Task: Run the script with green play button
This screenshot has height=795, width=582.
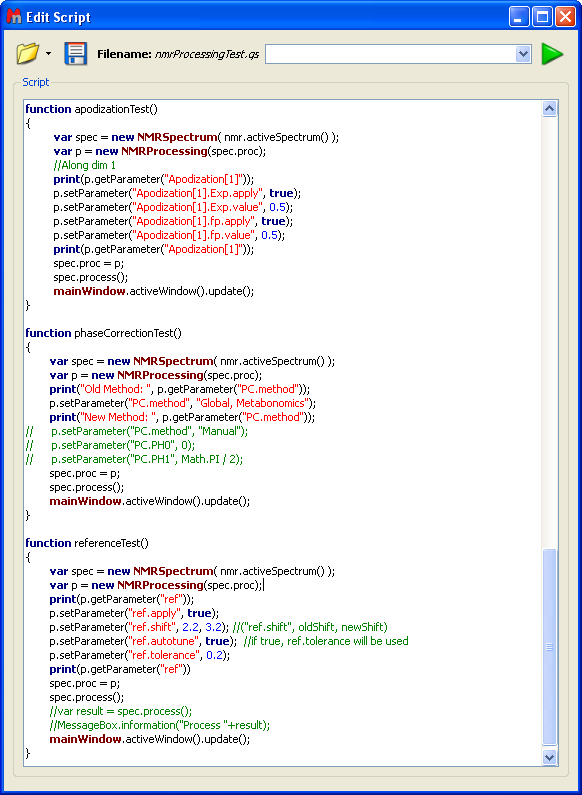Action: coord(552,54)
